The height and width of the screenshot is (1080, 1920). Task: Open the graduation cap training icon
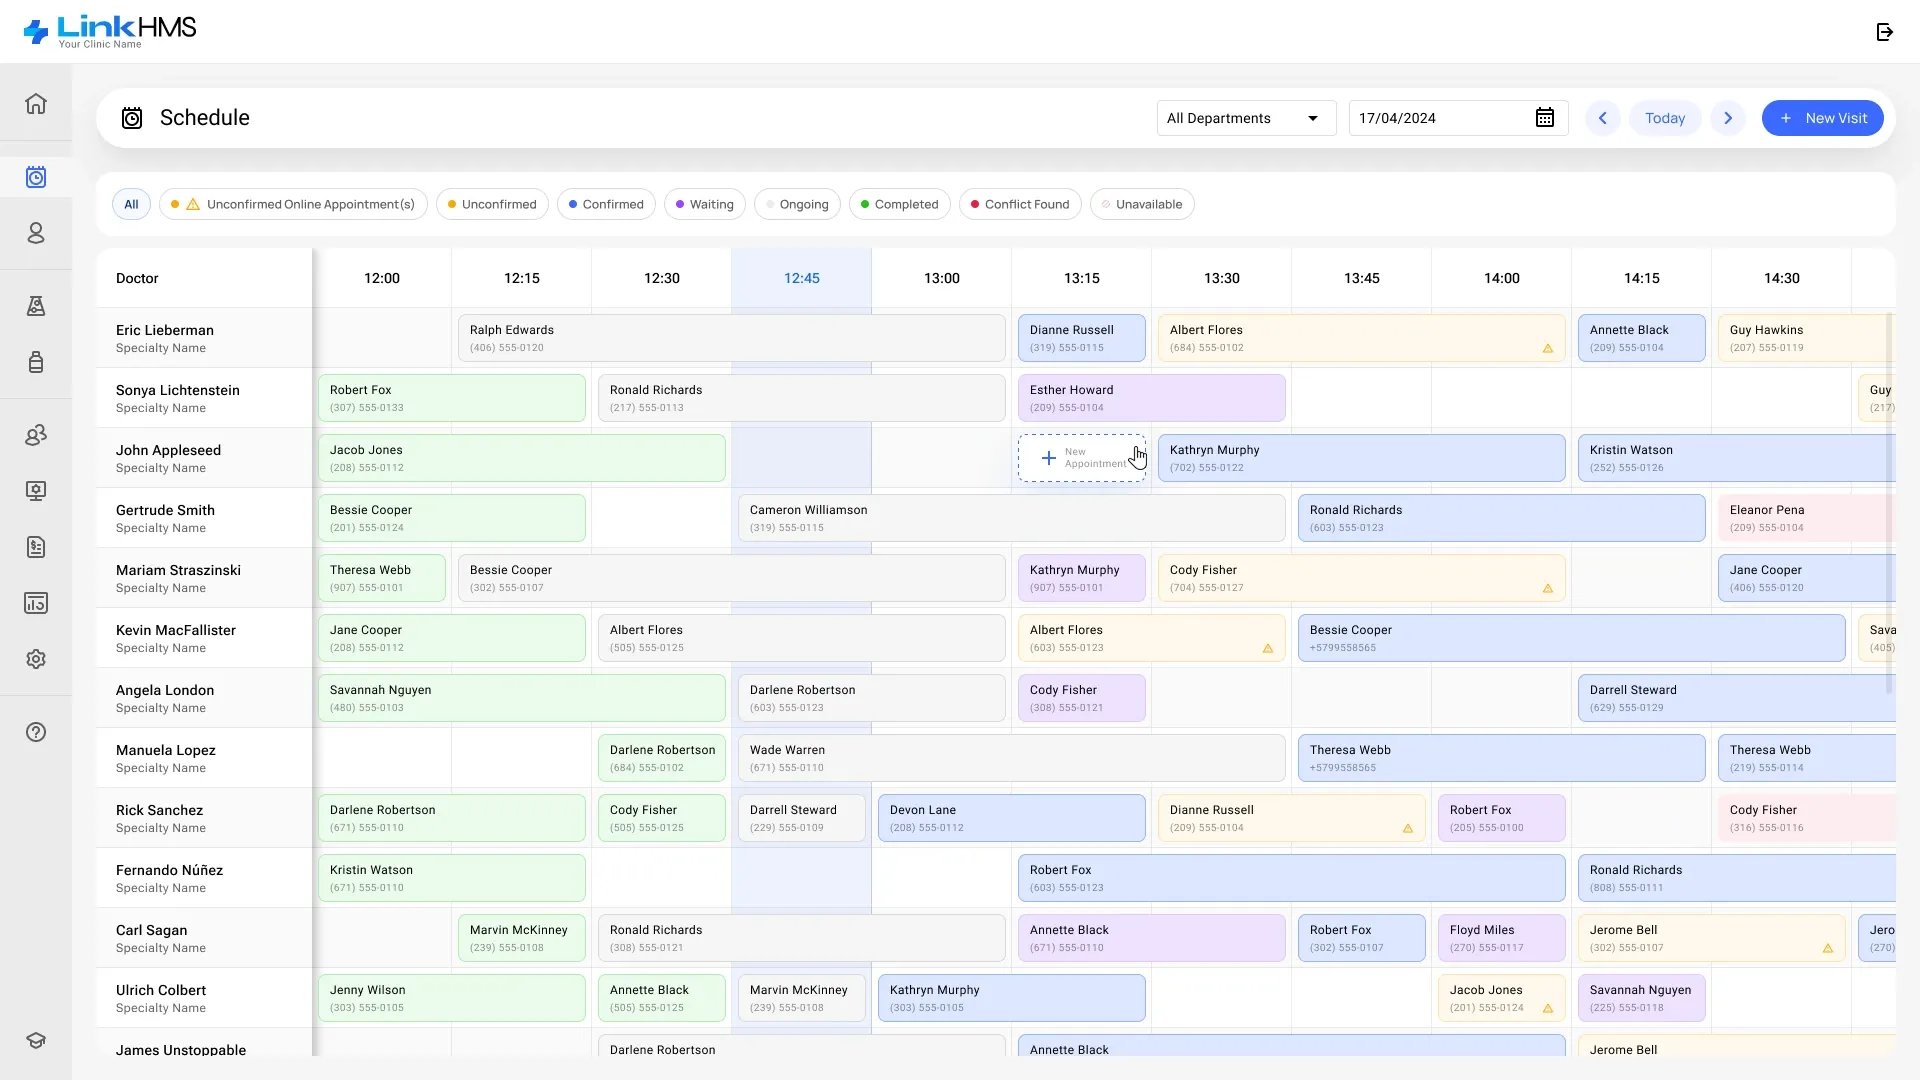point(36,1040)
